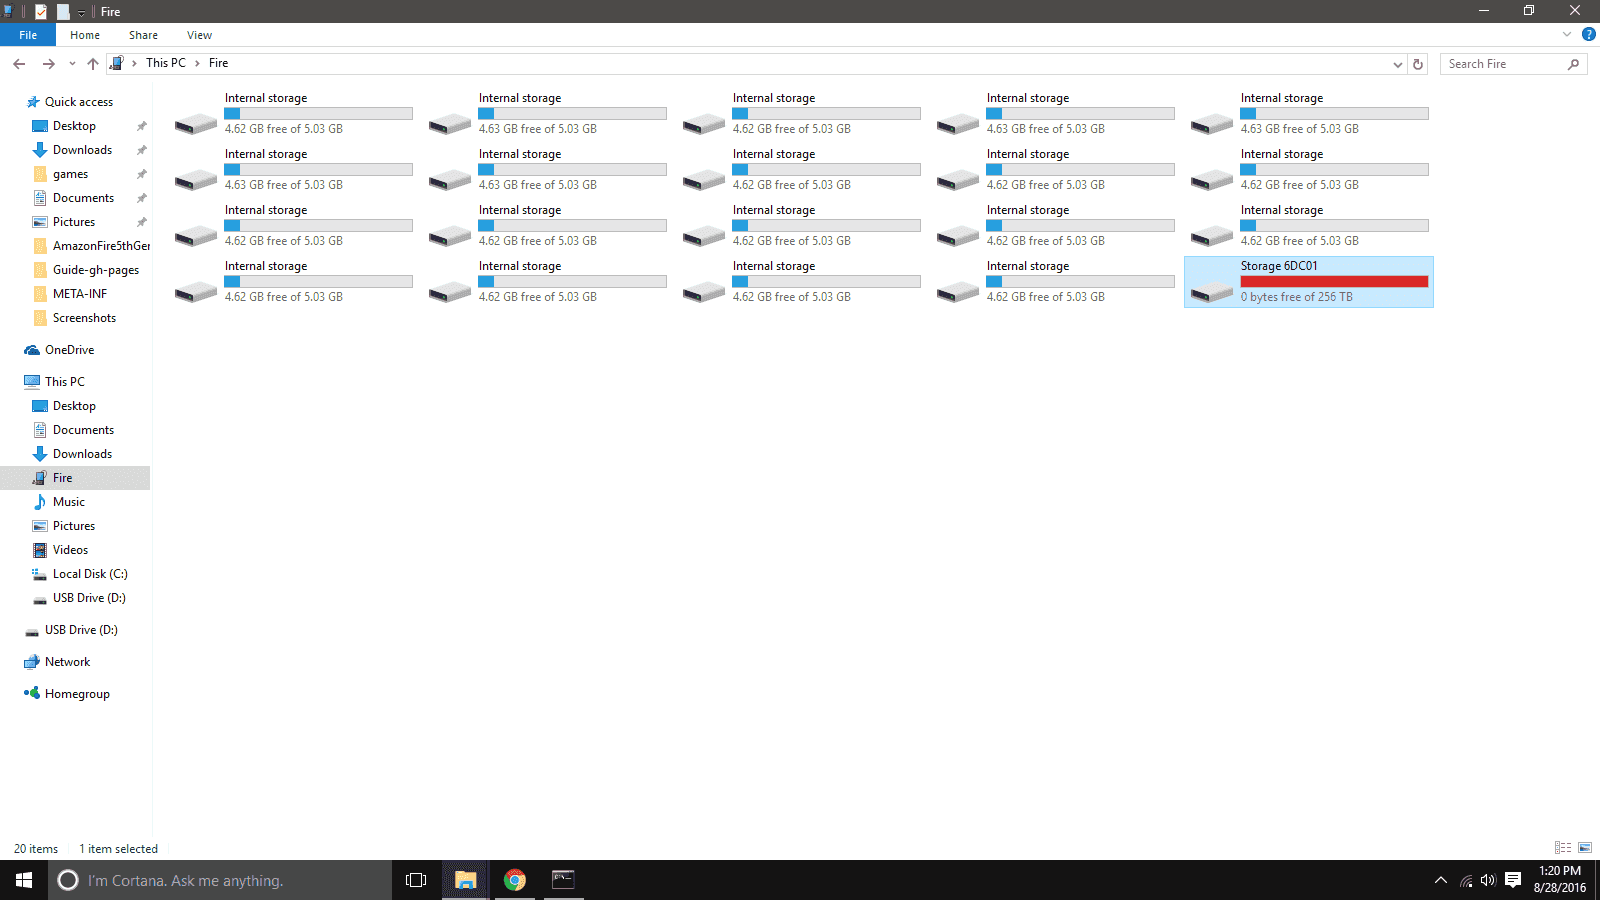Open the Screenshots folder
The image size is (1600, 900).
[x=84, y=318]
